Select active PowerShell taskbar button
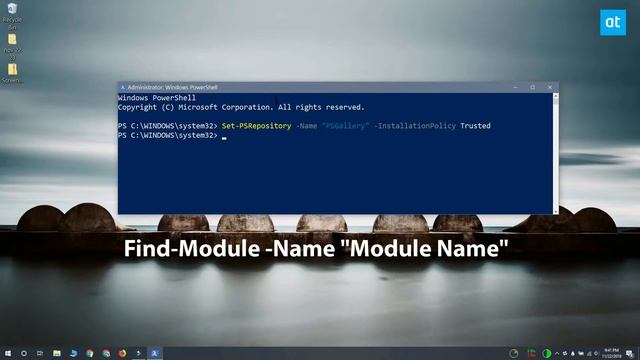The width and height of the screenshot is (640, 360). pyautogui.click(x=155, y=353)
